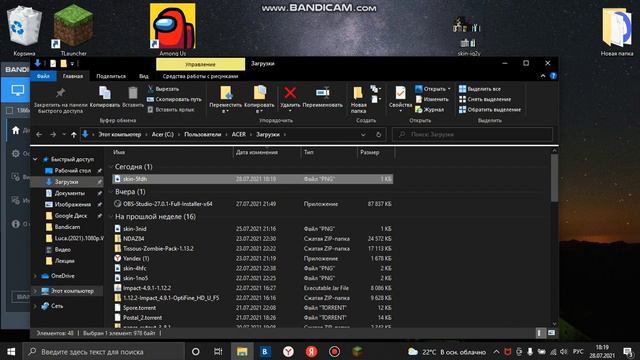Open Among Us desktop shortcut
The height and width of the screenshot is (360, 640).
[172, 30]
